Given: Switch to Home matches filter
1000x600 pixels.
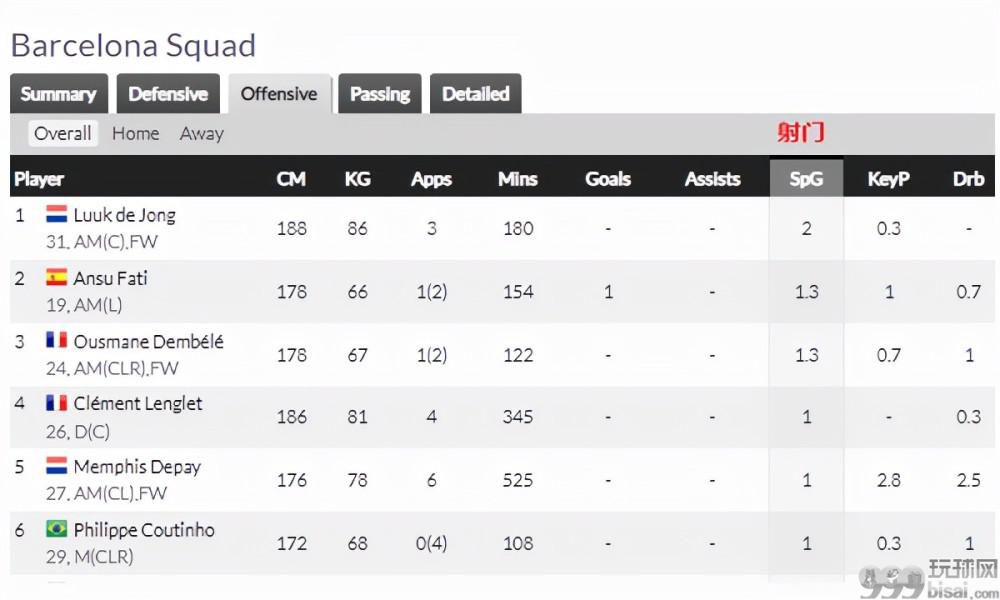Looking at the screenshot, I should click(x=135, y=133).
